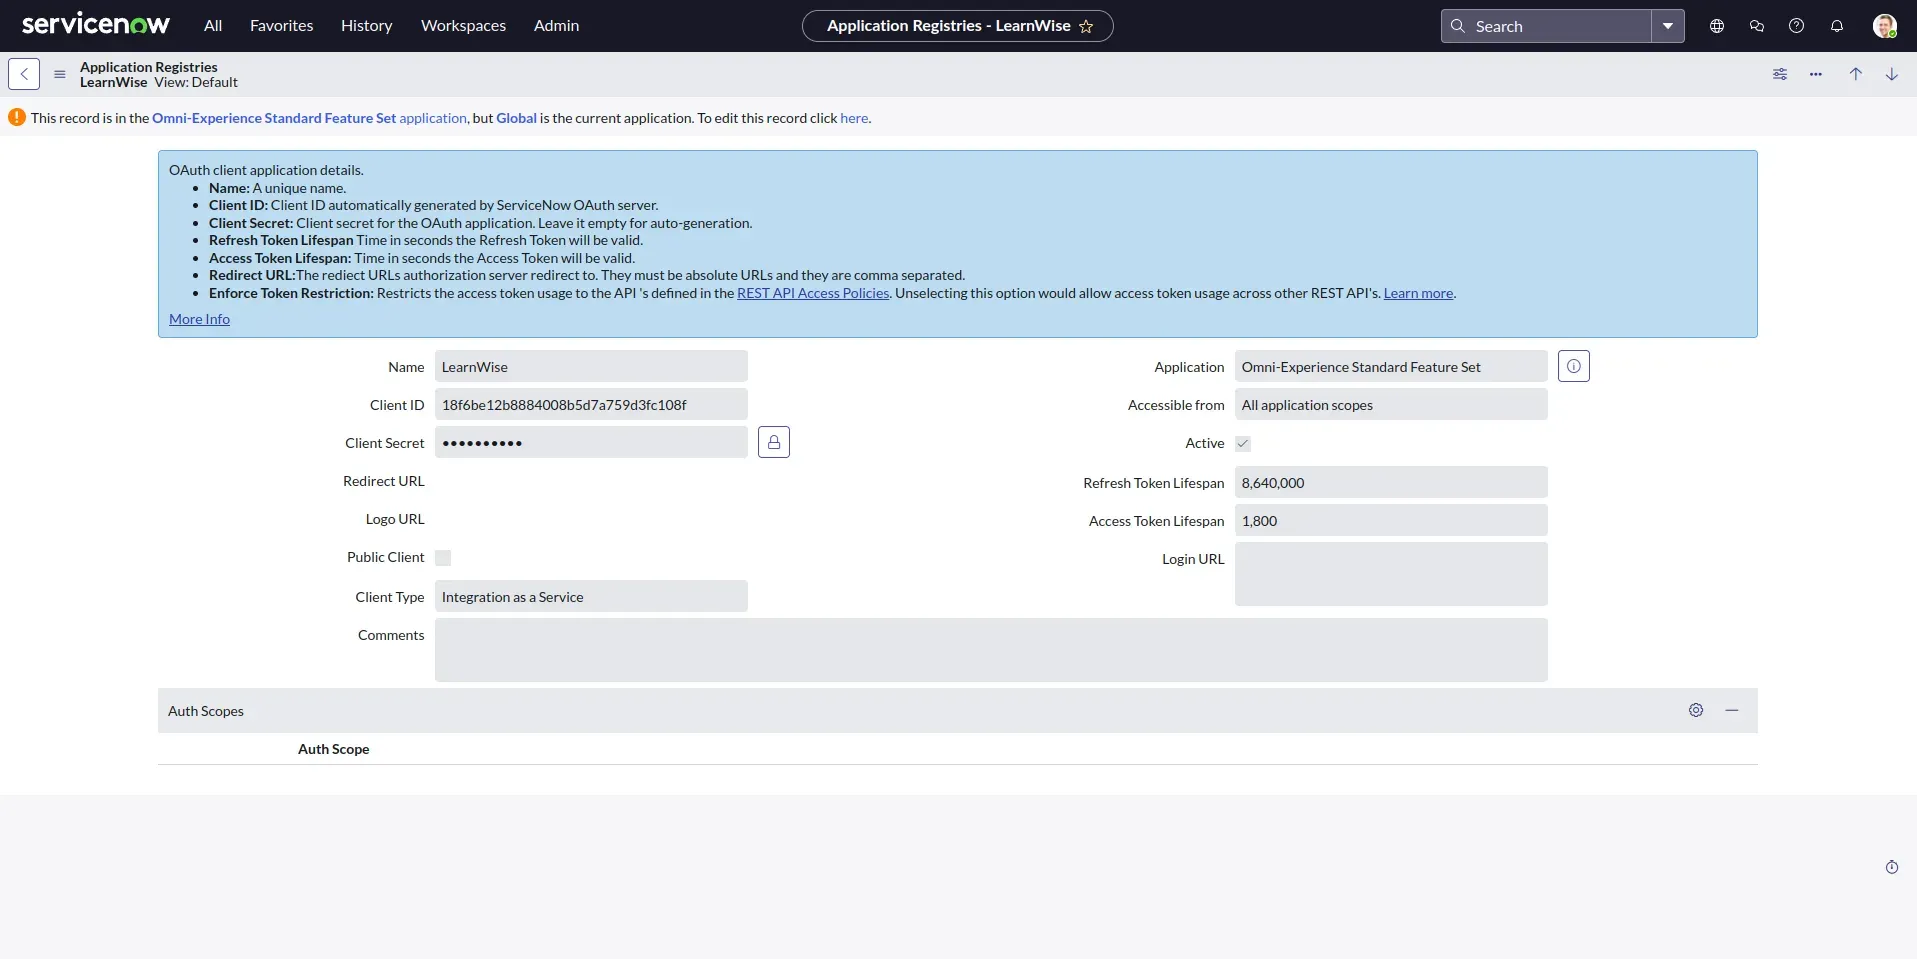Screen dimensions: 1917x959
Task: Click the Global application link
Action: [516, 118]
